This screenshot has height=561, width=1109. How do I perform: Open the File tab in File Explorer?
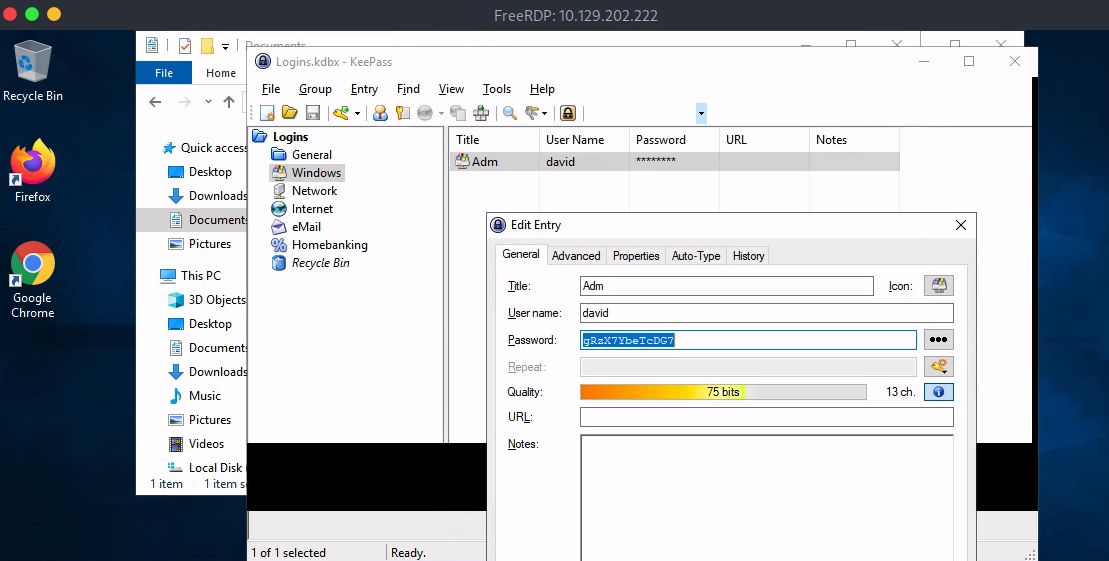(x=163, y=73)
